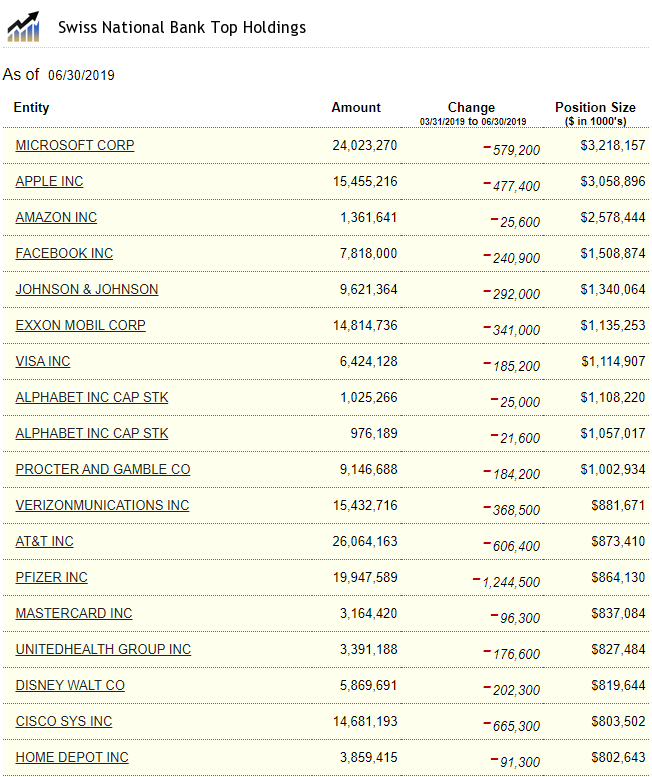Select the AMAZON INC entity link
This screenshot has width=652, height=777.
56,217
